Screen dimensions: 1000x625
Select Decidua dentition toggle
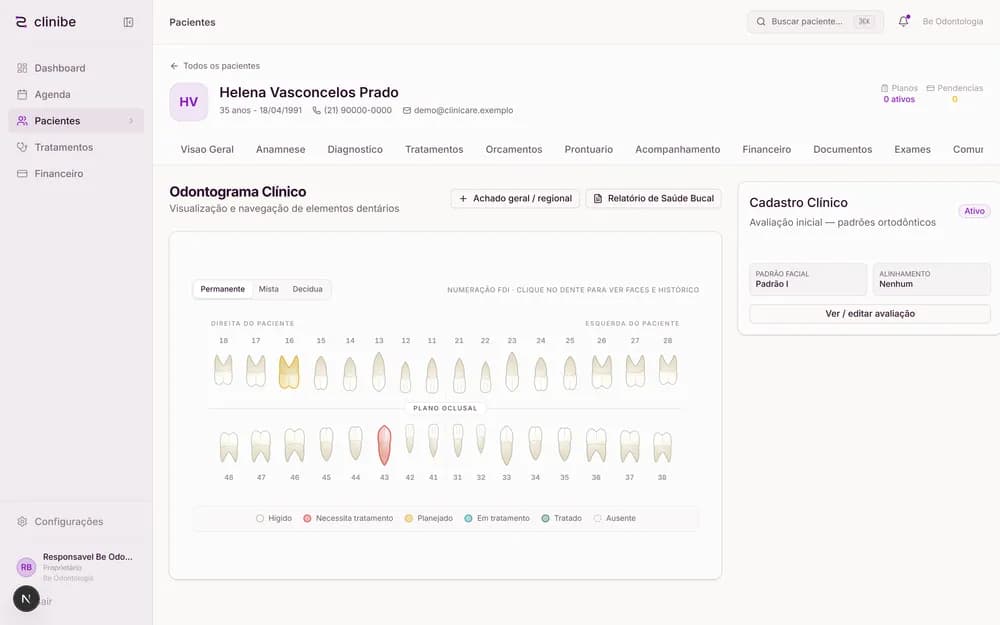(307, 289)
